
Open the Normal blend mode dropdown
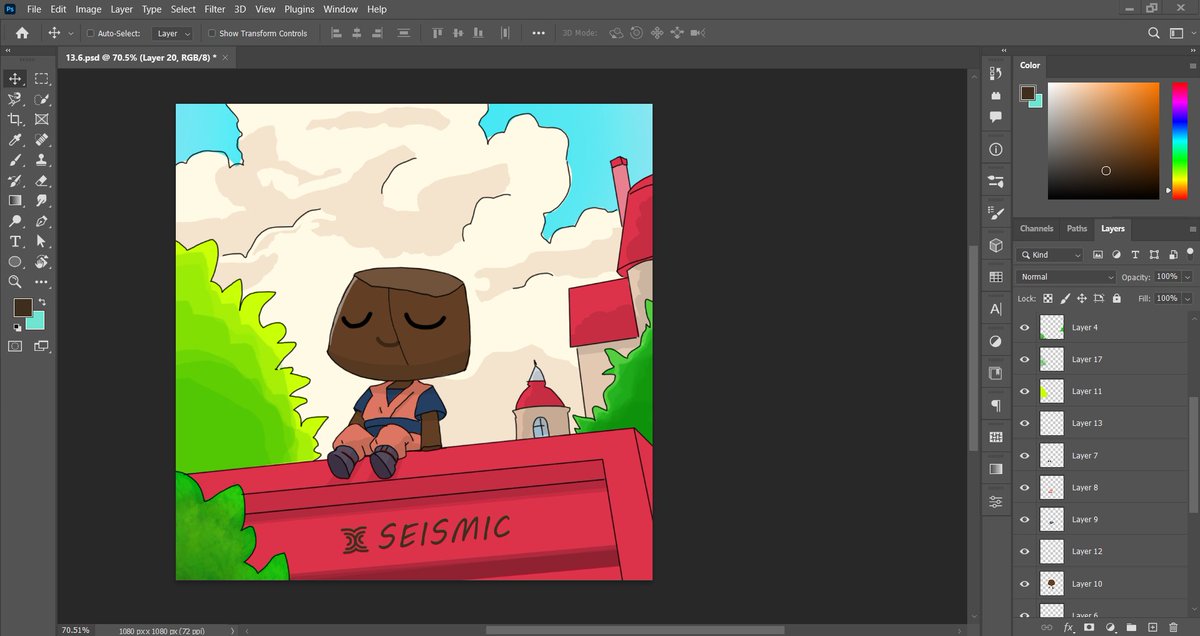(1066, 276)
